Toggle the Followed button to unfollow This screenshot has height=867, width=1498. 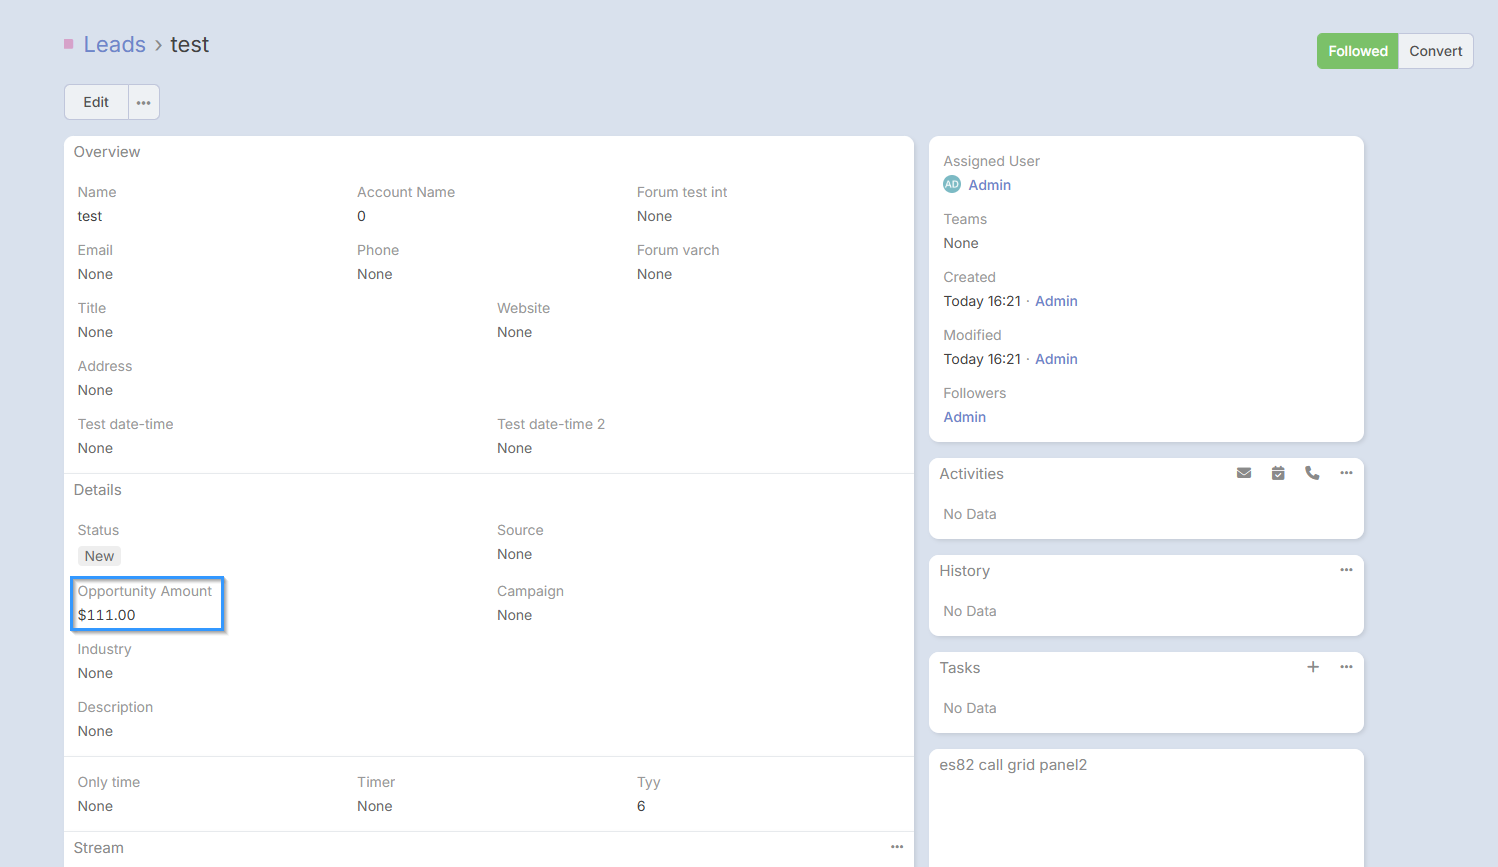(x=1357, y=51)
